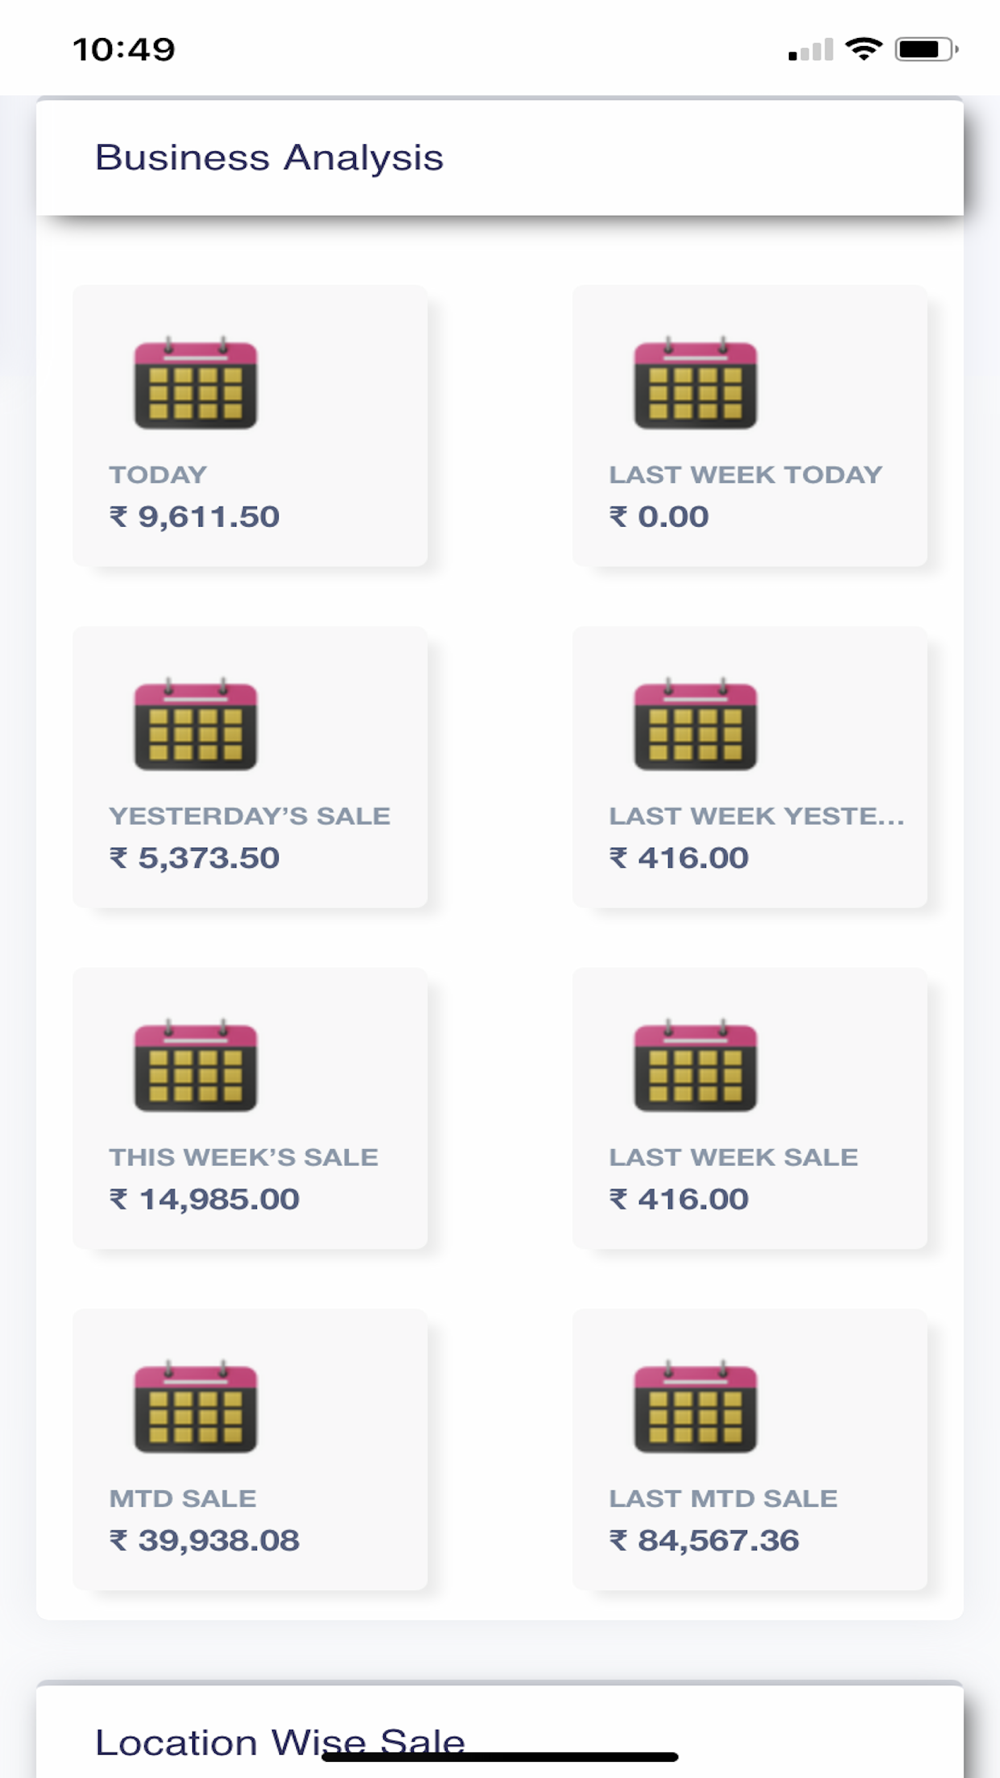Tap the Wi-Fi status icon
The image size is (1000, 1778).
pyautogui.click(x=864, y=49)
